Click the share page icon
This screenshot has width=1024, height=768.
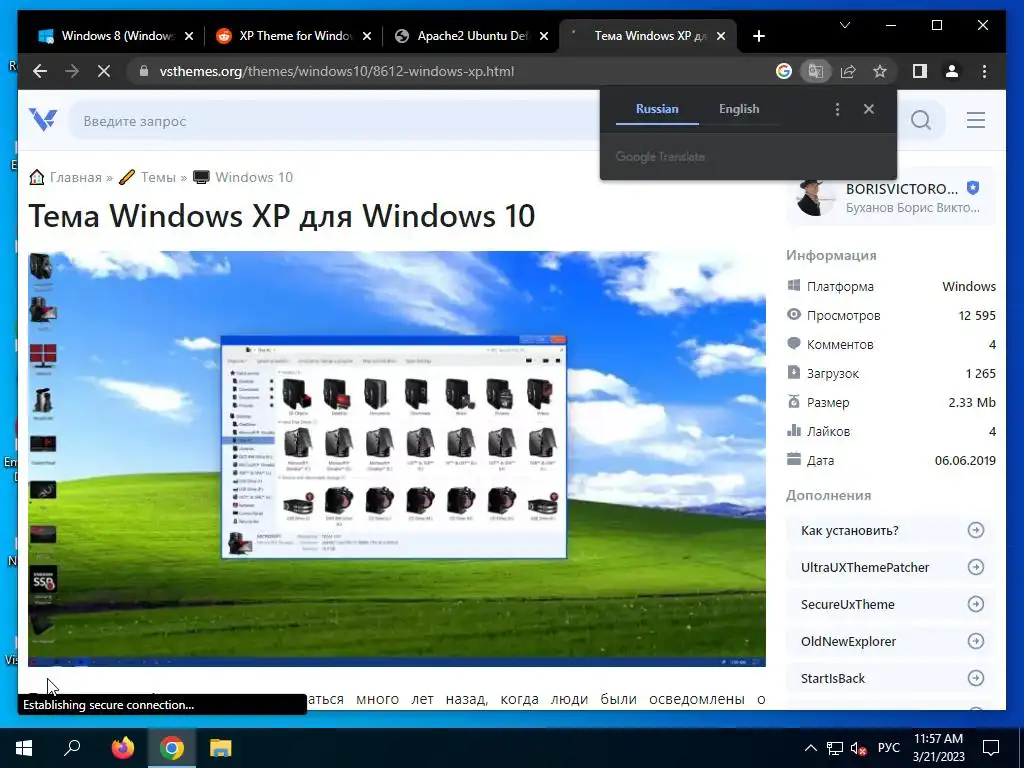848,71
